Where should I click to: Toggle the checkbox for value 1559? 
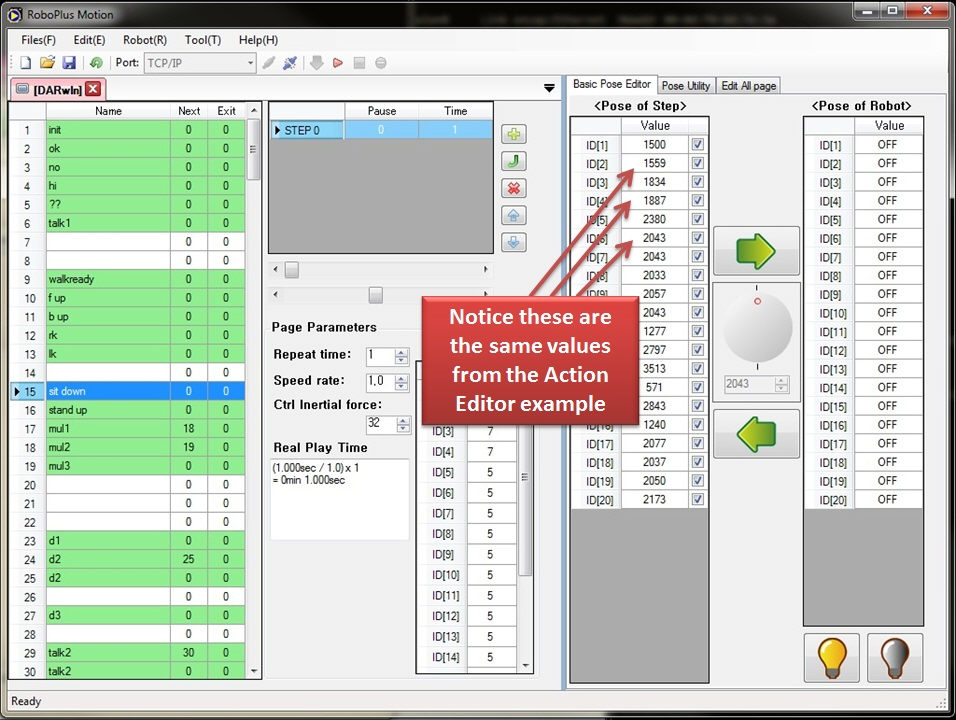697,163
